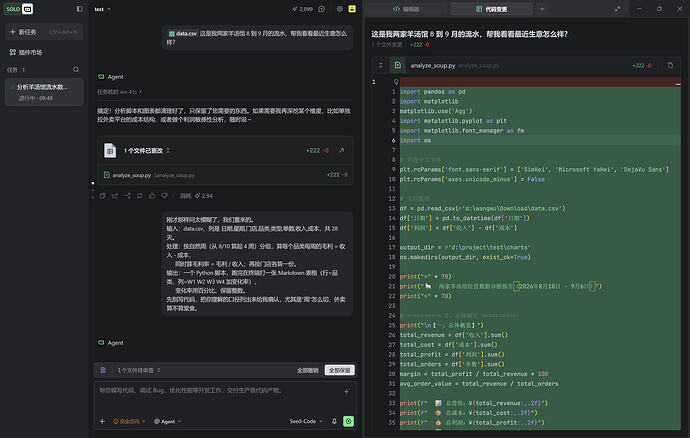
Task: Open the test project dropdown
Action: (x=103, y=9)
